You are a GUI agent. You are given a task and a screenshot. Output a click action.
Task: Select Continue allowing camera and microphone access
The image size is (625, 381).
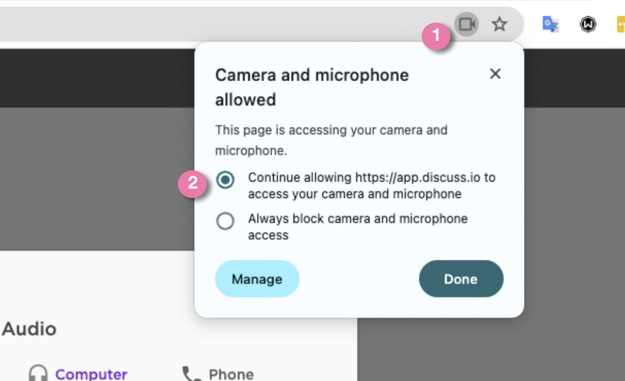[x=225, y=180]
